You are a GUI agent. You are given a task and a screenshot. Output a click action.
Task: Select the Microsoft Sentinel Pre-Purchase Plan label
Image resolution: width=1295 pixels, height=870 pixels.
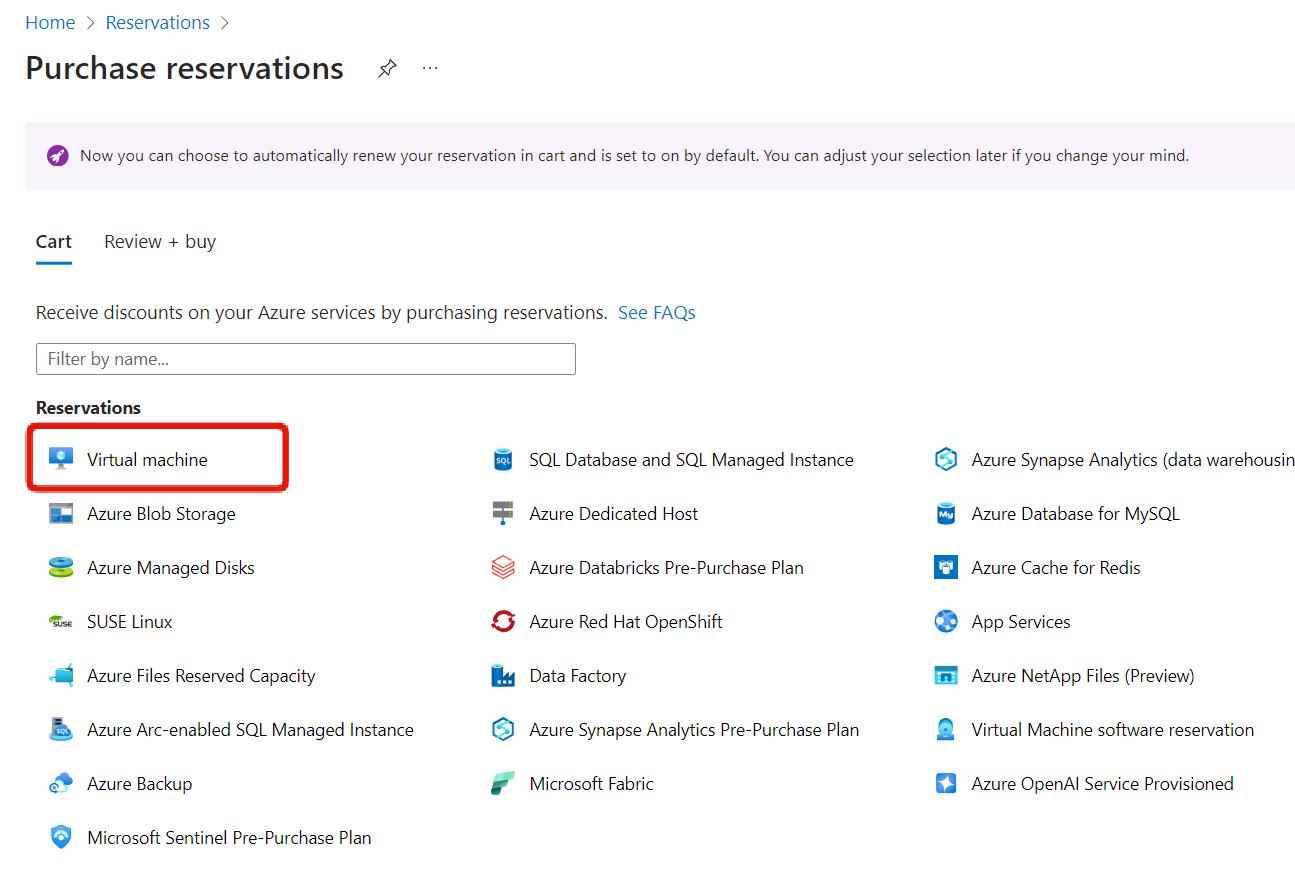[229, 837]
